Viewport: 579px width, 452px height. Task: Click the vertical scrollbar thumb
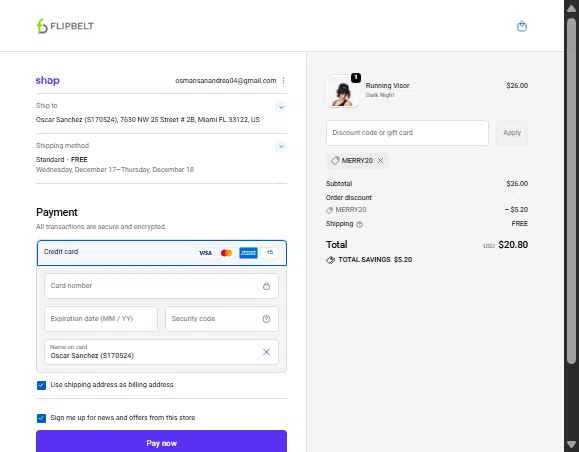click(x=571, y=190)
